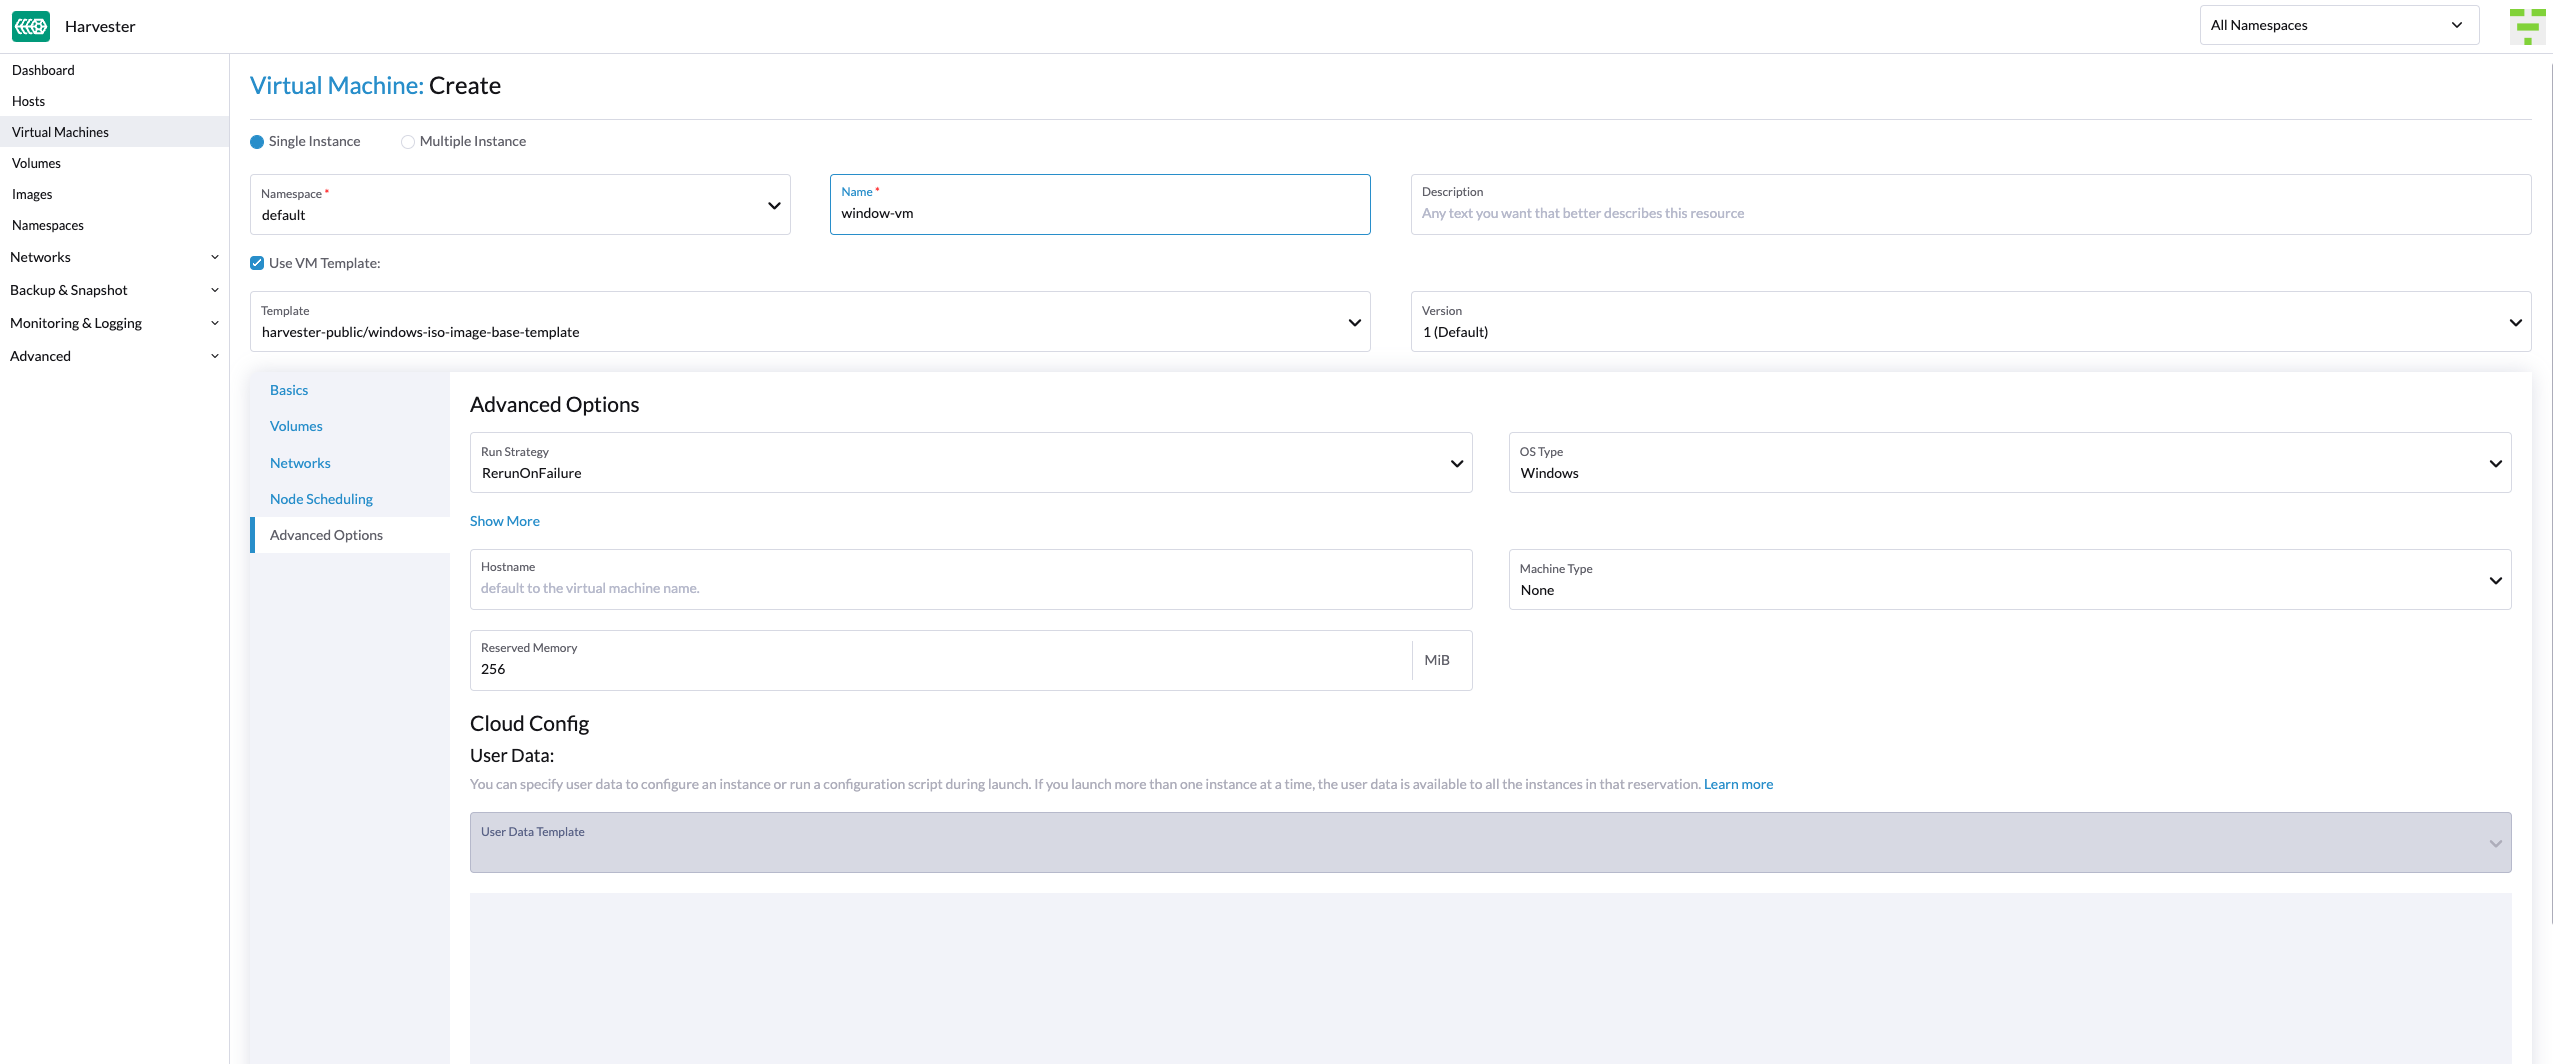Click the Hostname input field

coord(970,588)
